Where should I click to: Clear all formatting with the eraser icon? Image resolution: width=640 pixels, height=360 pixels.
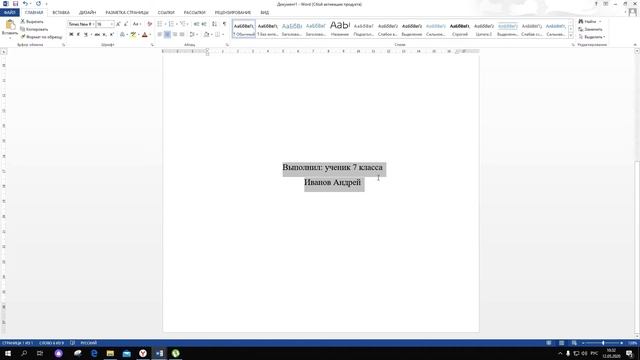149,24
